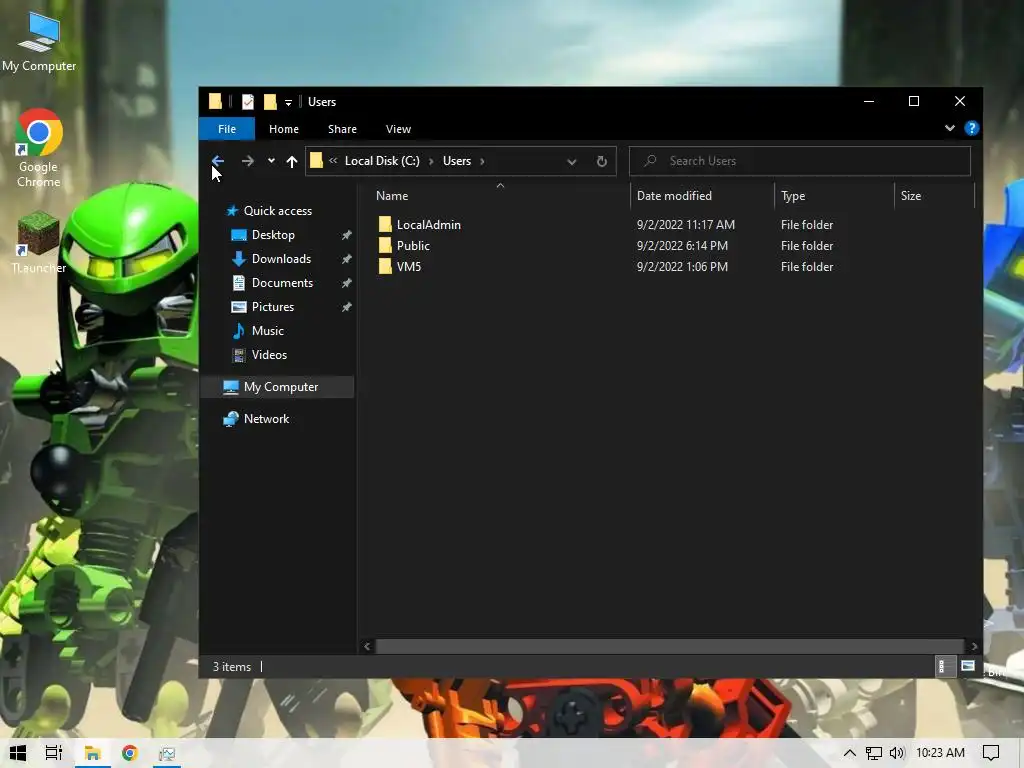1024x768 pixels.
Task: Click the VM5 folder icon
Action: 385,266
